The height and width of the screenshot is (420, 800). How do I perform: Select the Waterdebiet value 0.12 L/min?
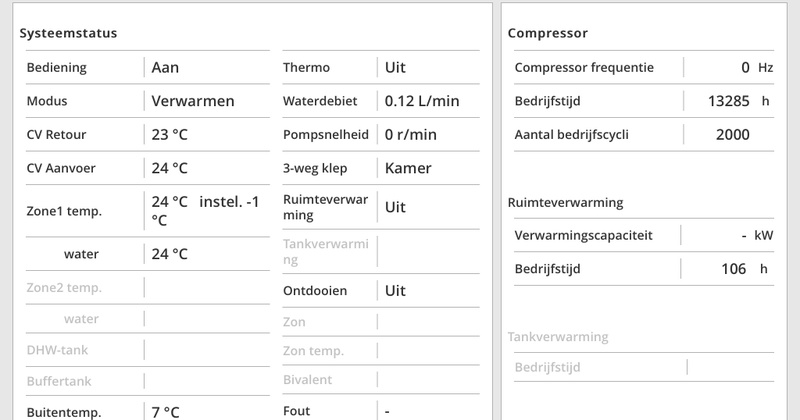(422, 101)
